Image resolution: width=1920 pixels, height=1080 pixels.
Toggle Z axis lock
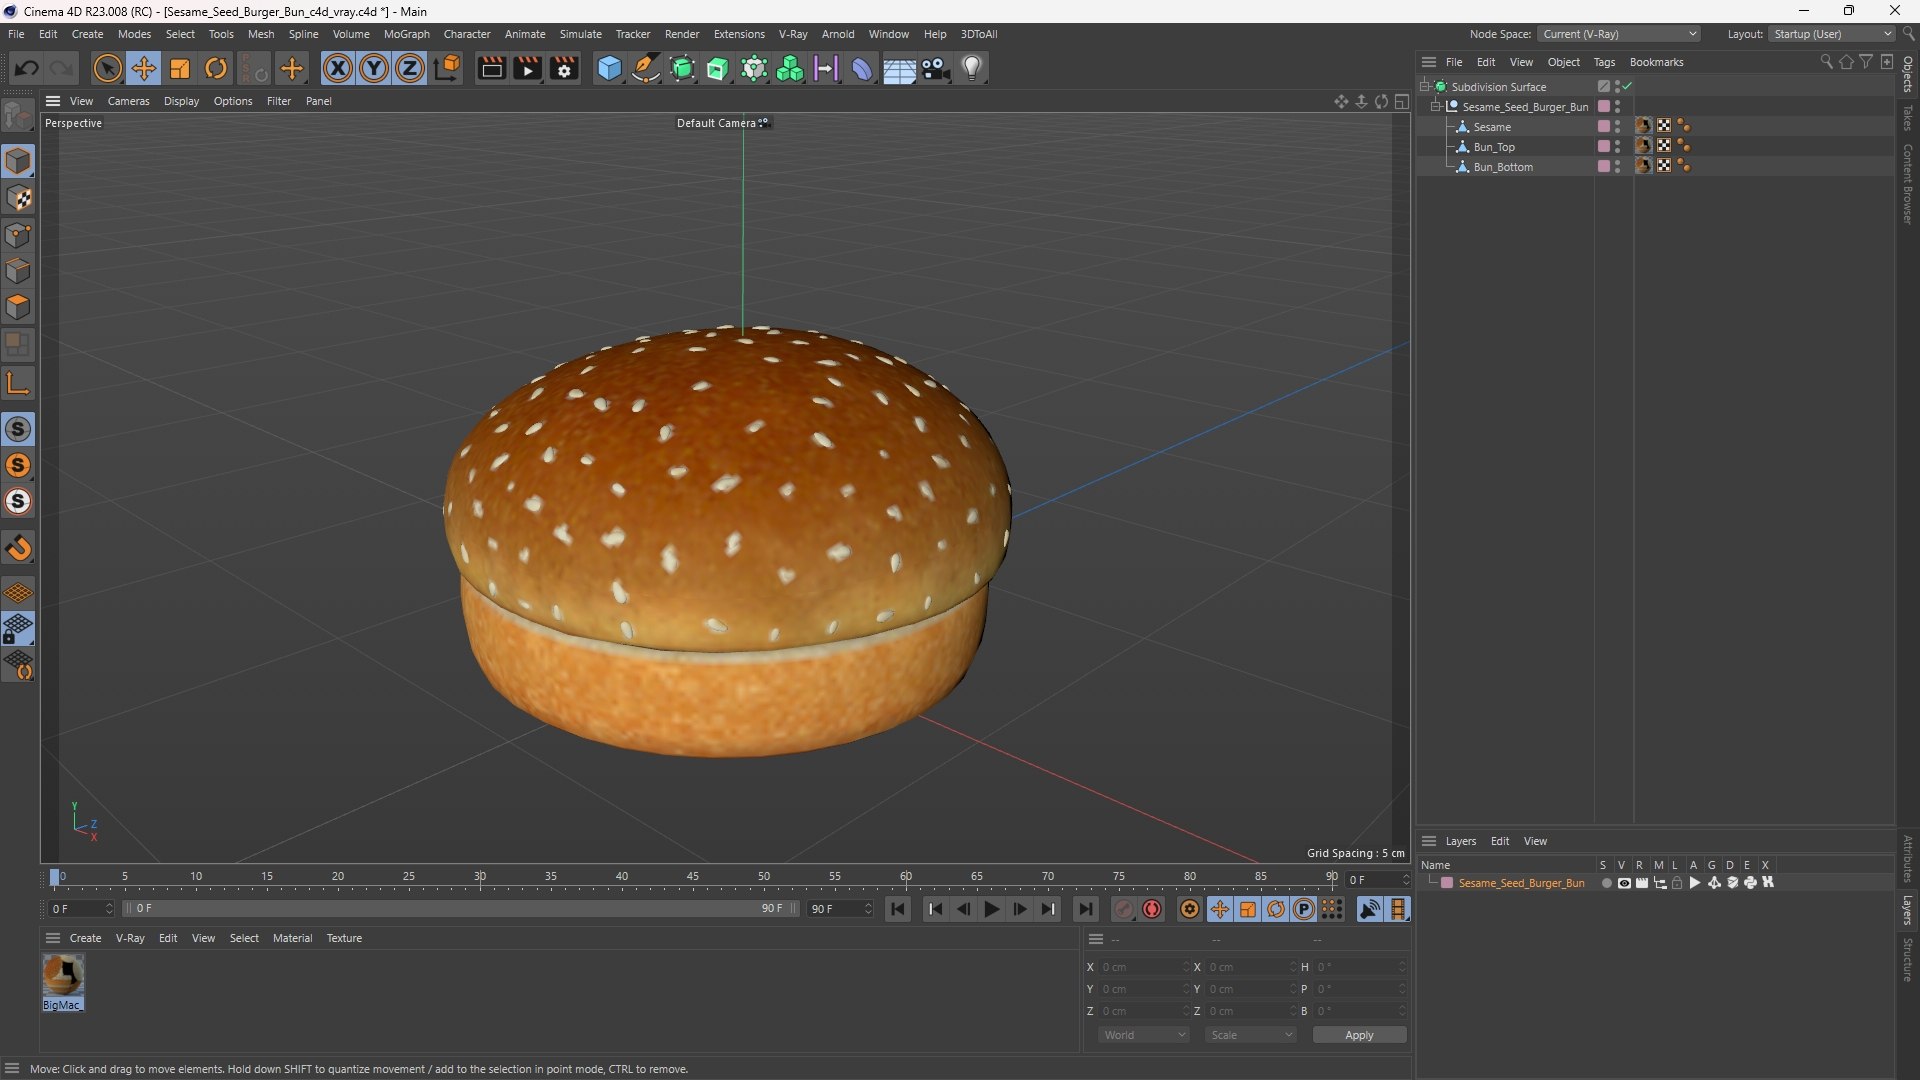[x=410, y=68]
